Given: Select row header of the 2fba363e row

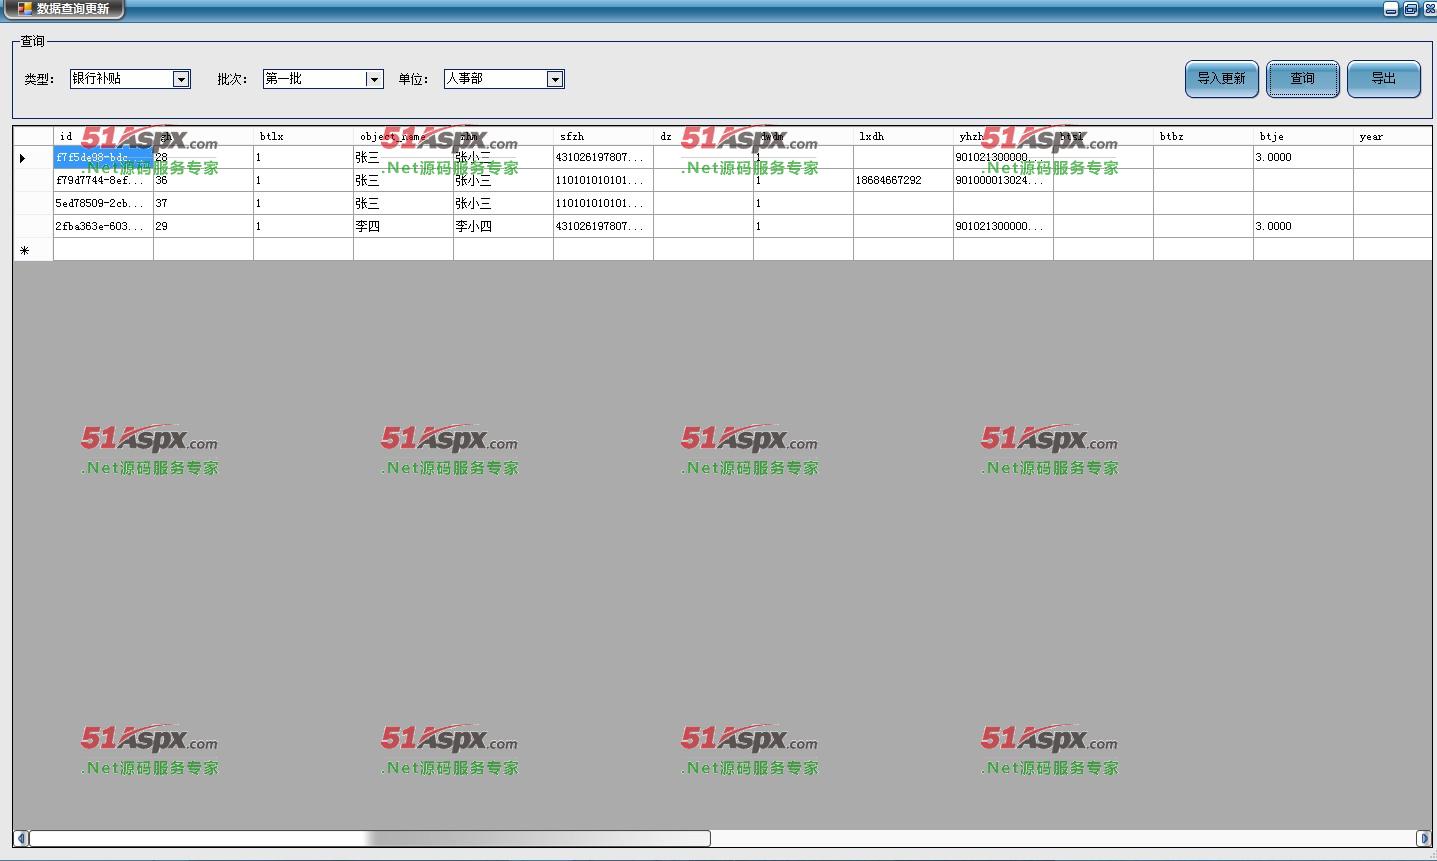Looking at the screenshot, I should point(33,226).
